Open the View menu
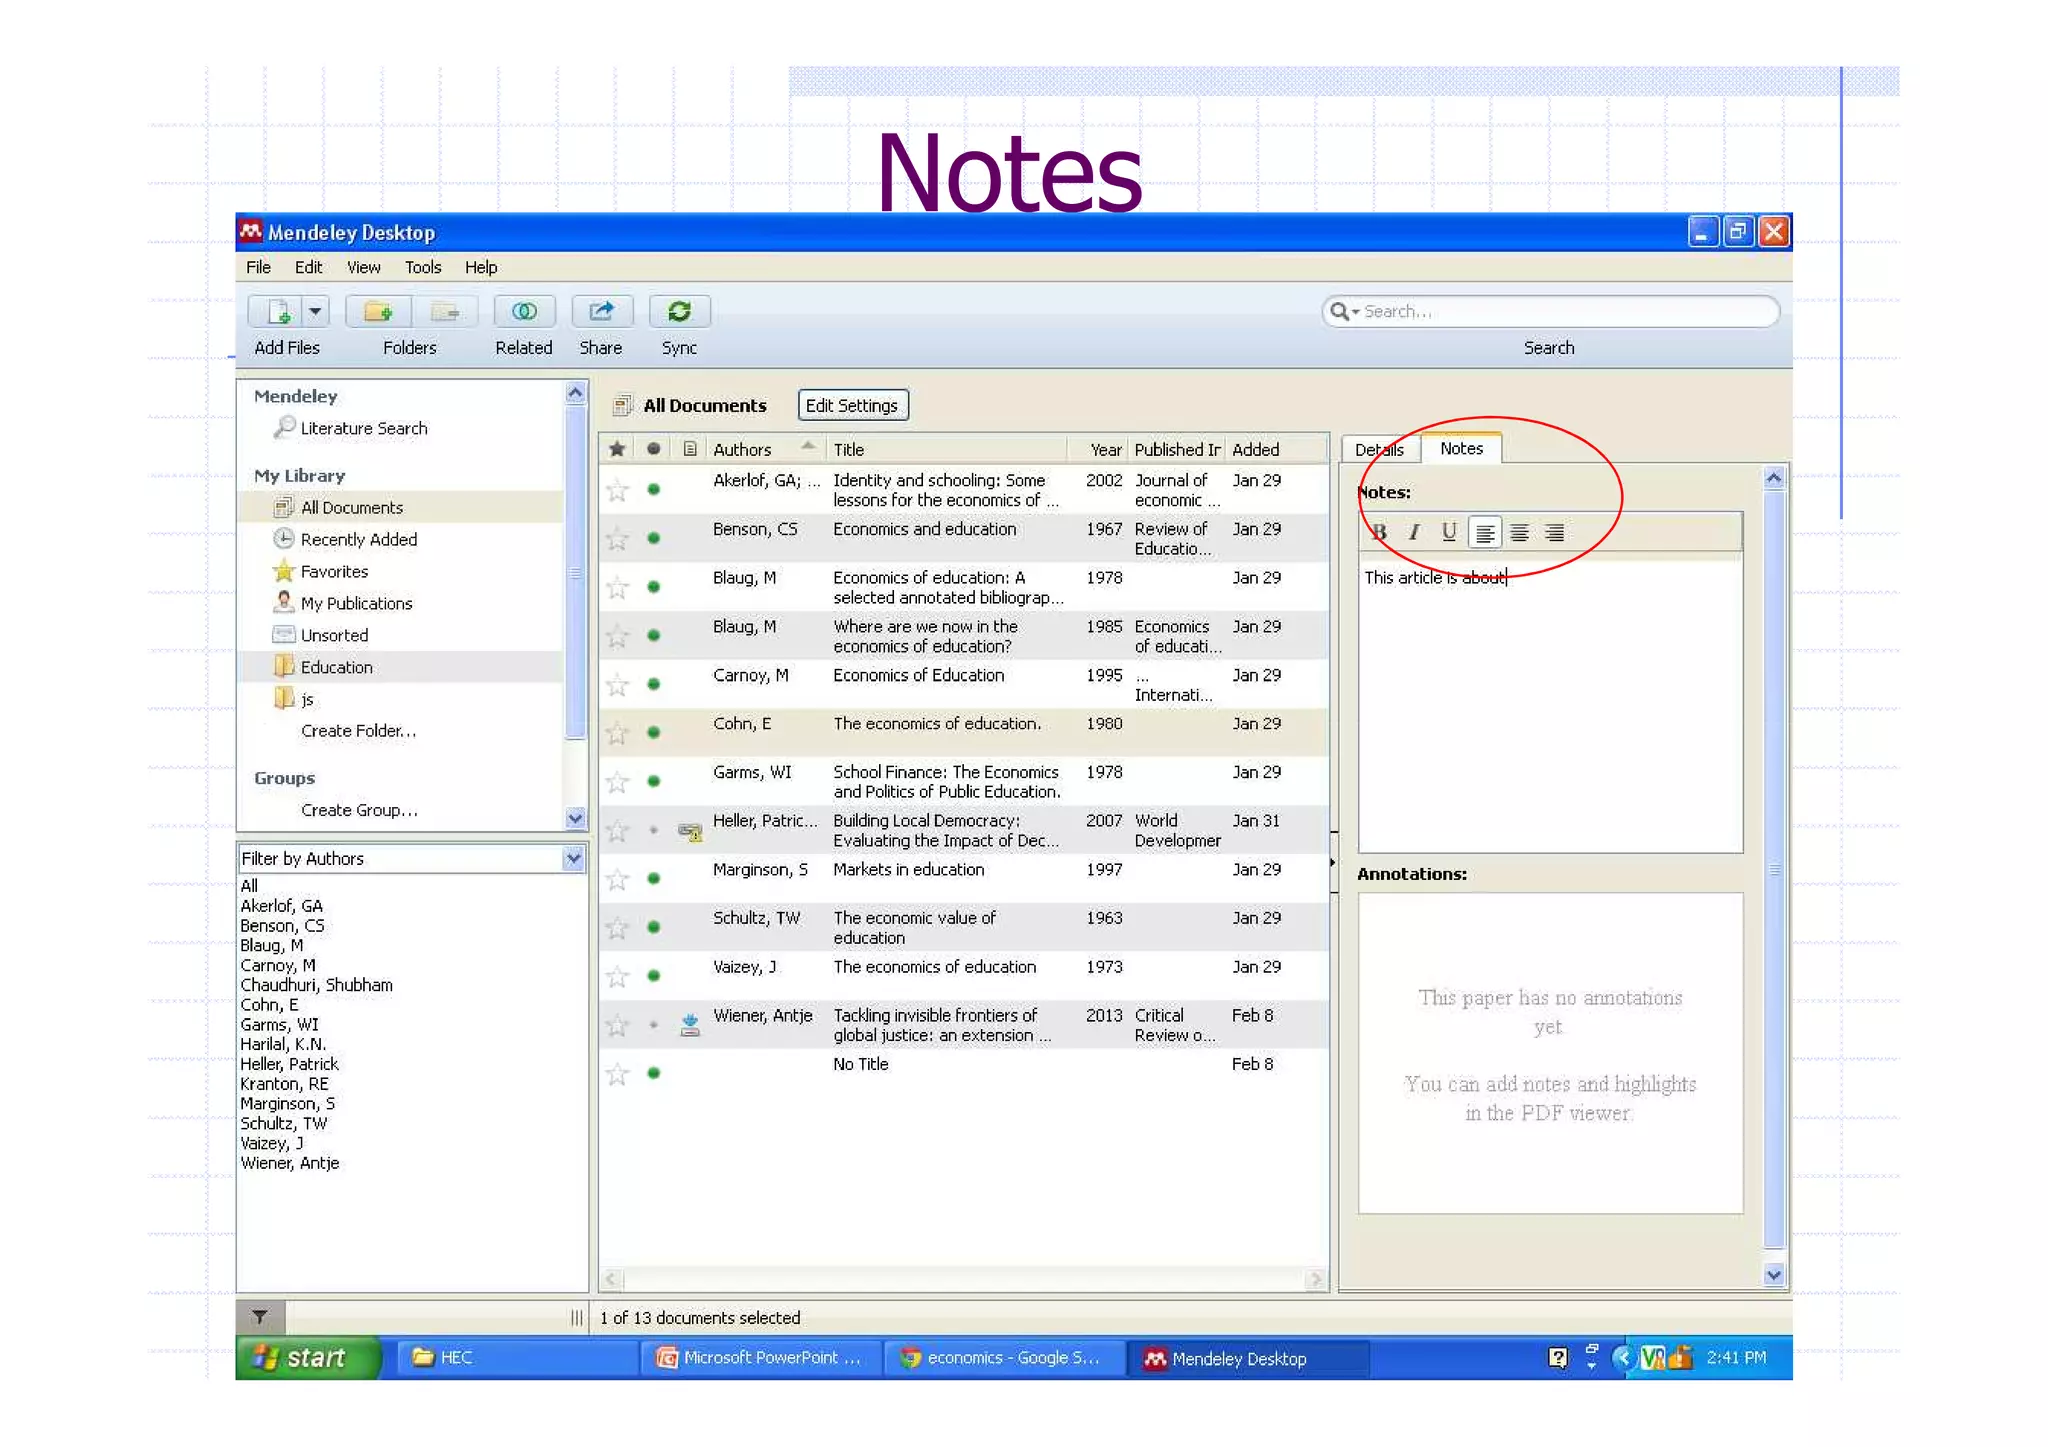Screen dimensions: 2048x1447 coord(363,267)
